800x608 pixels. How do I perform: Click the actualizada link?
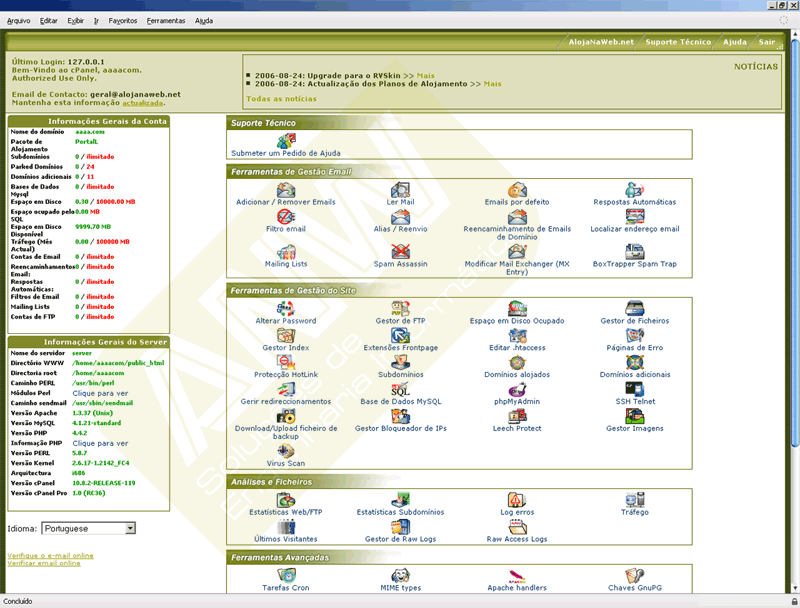pyautogui.click(x=142, y=103)
